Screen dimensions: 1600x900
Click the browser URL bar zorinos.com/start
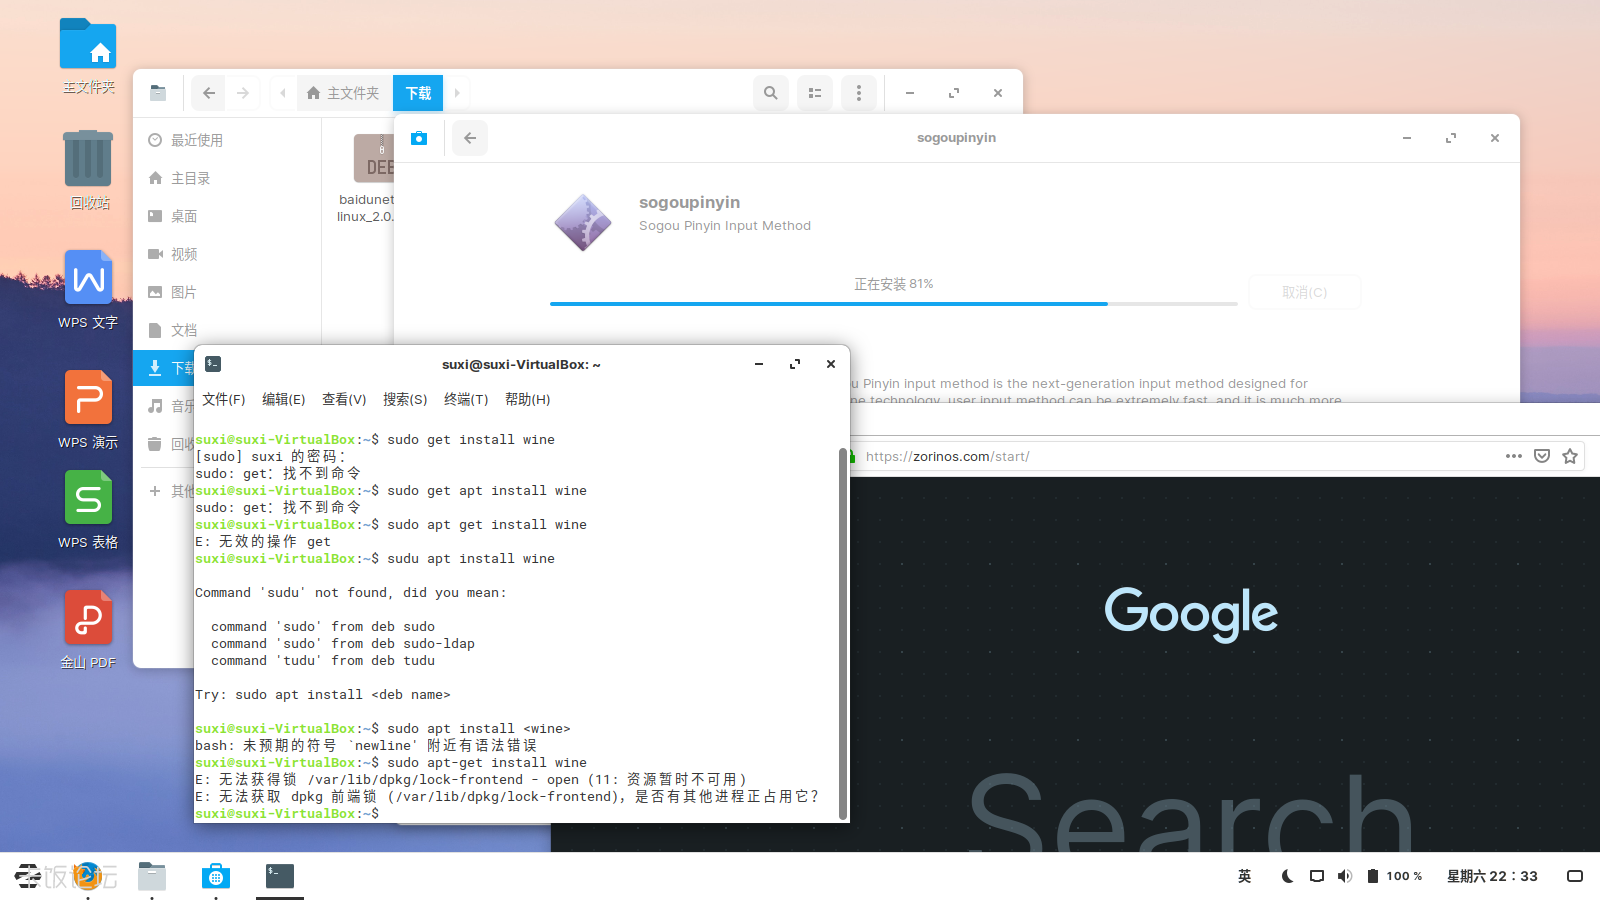[x=947, y=456]
